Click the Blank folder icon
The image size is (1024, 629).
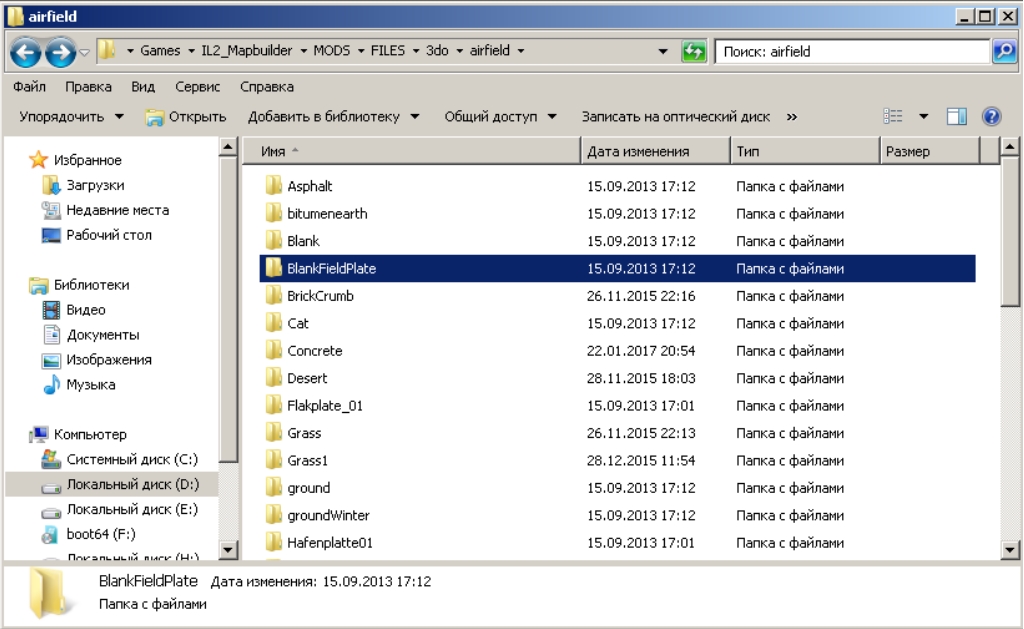(274, 240)
